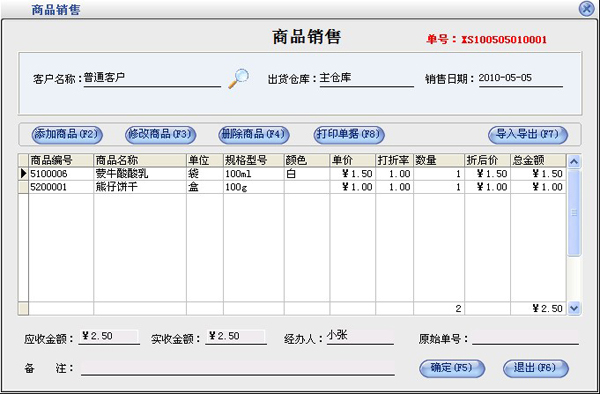Click the vertical scrollbar thumb of the table
Viewport: 600px width, 394px height.
(x=574, y=213)
